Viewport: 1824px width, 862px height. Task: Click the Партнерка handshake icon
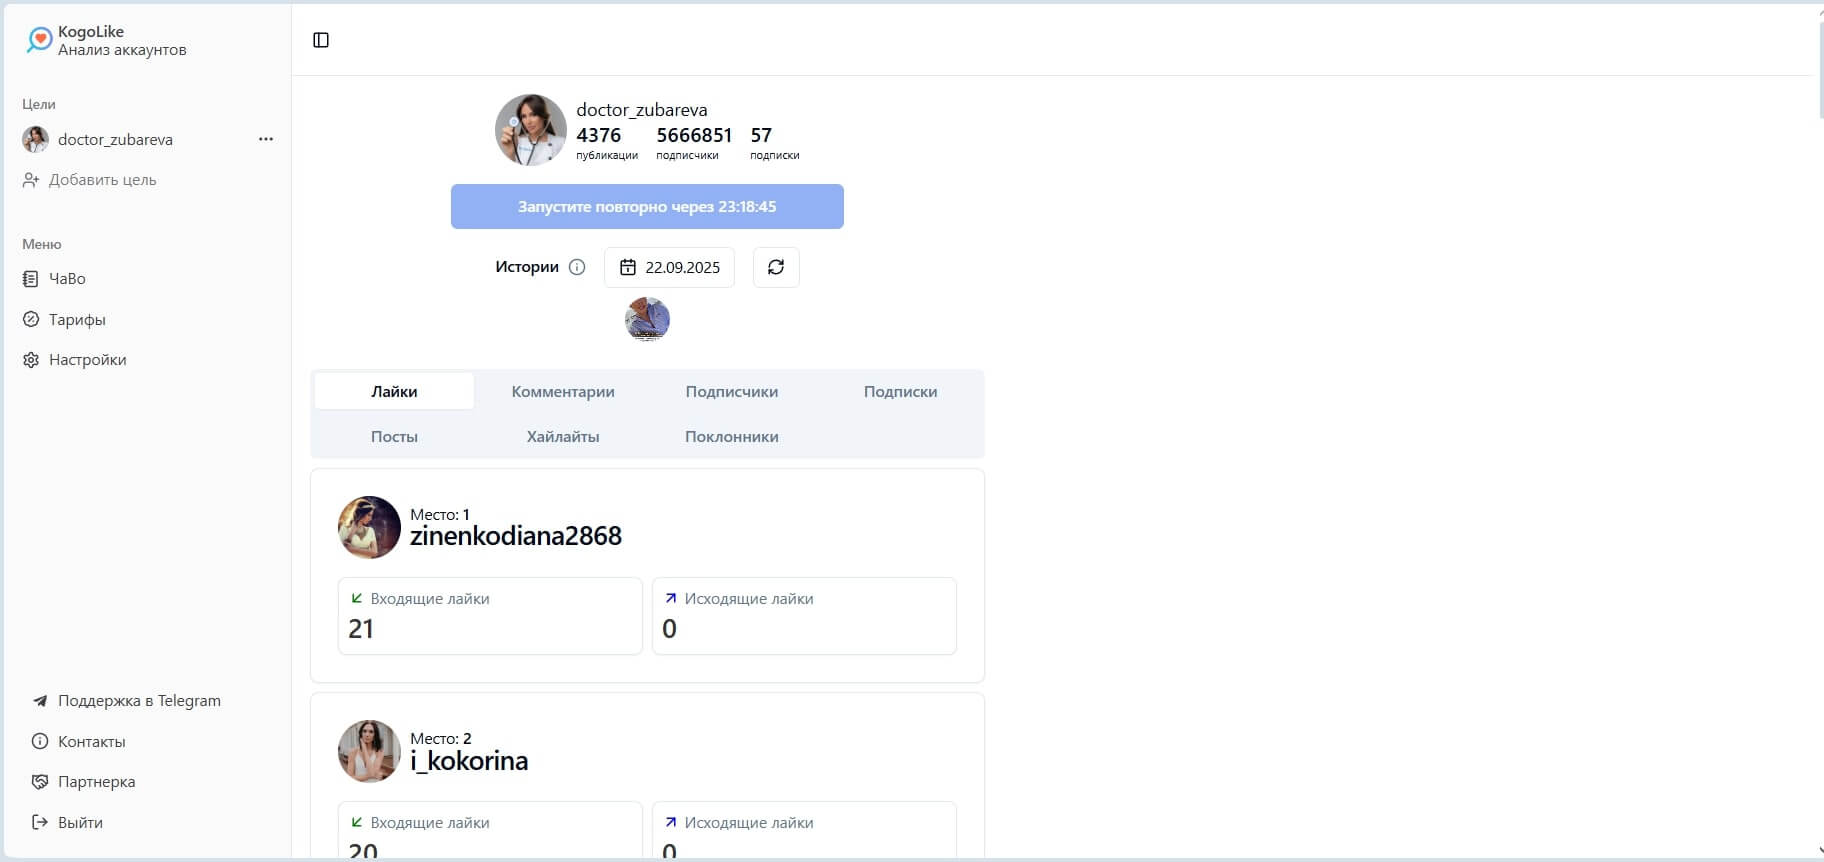pyautogui.click(x=40, y=782)
